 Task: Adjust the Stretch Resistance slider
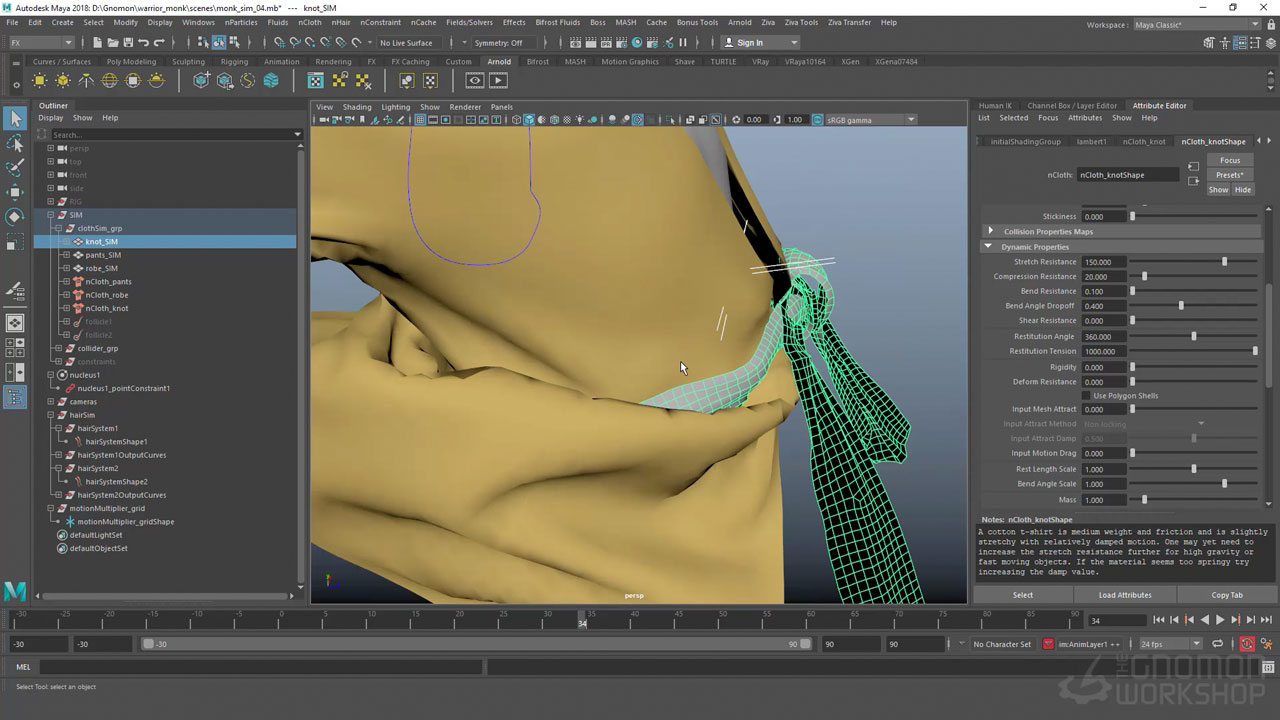click(x=1224, y=262)
